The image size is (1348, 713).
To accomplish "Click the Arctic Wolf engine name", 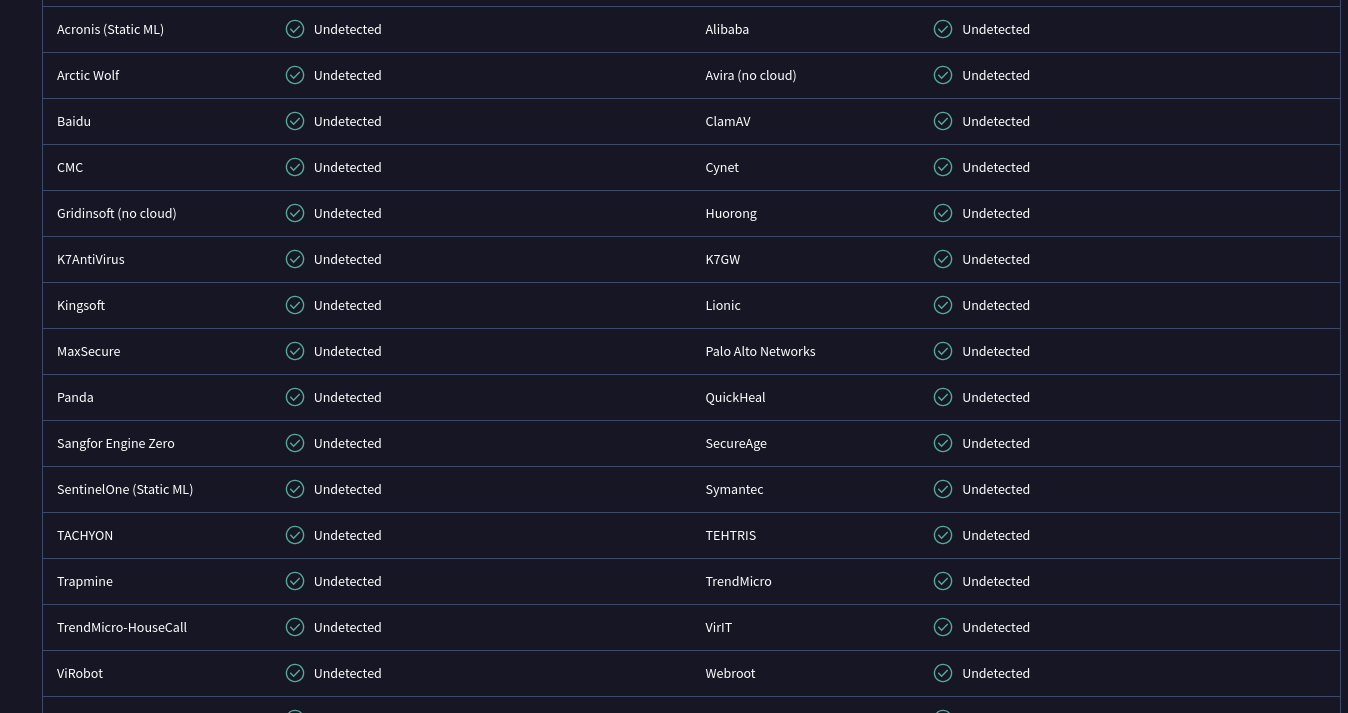I will (88, 75).
